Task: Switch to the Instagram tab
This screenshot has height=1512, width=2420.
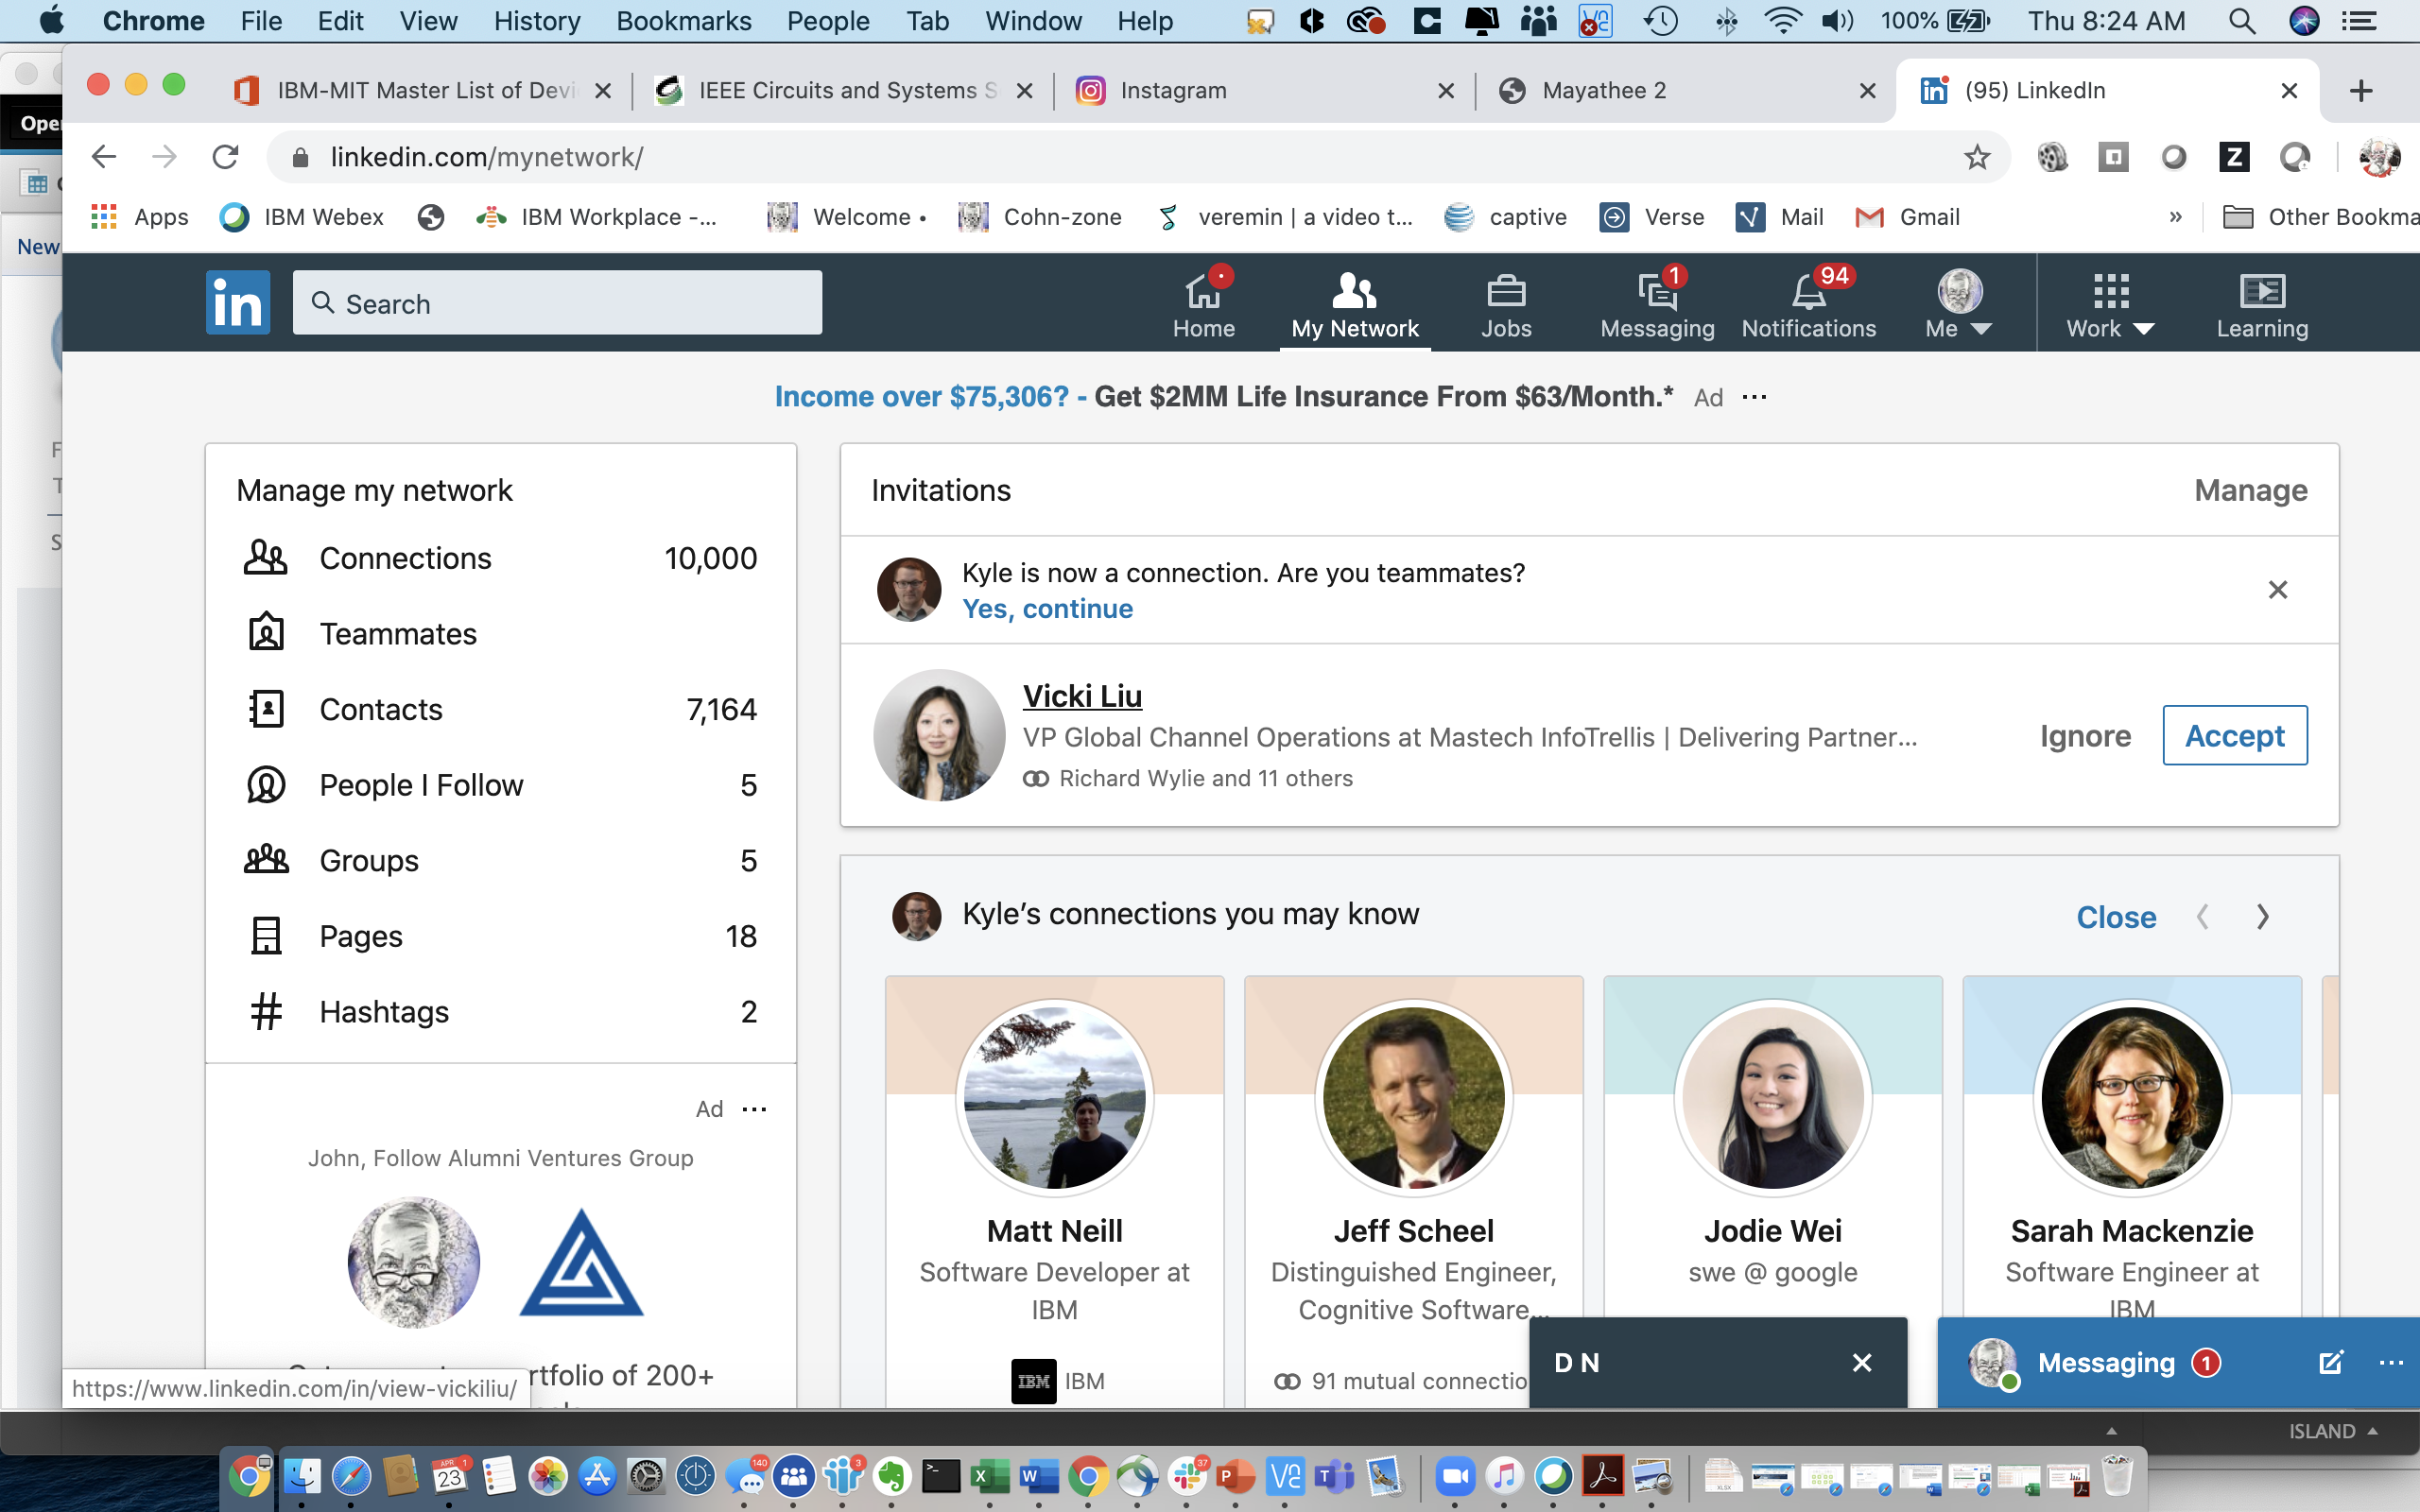Action: [x=1173, y=90]
